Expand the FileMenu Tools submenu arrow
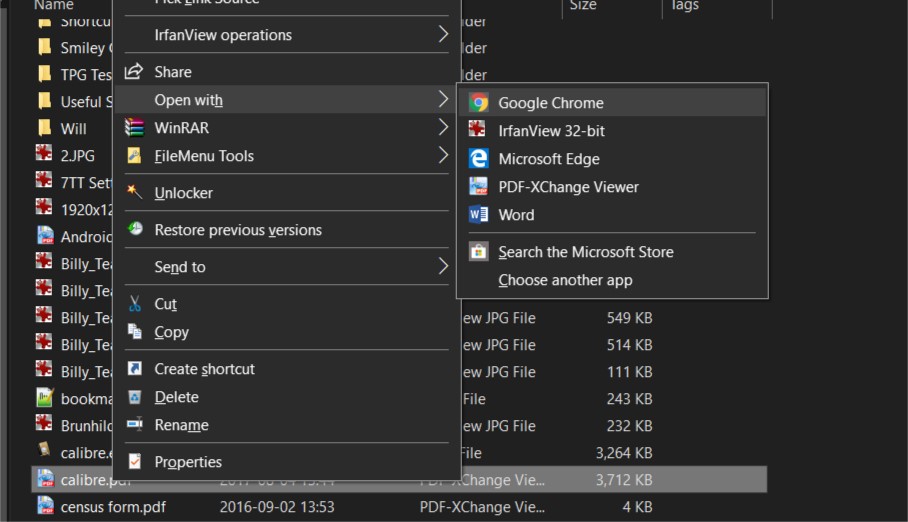This screenshot has height=522, width=908. (443, 156)
